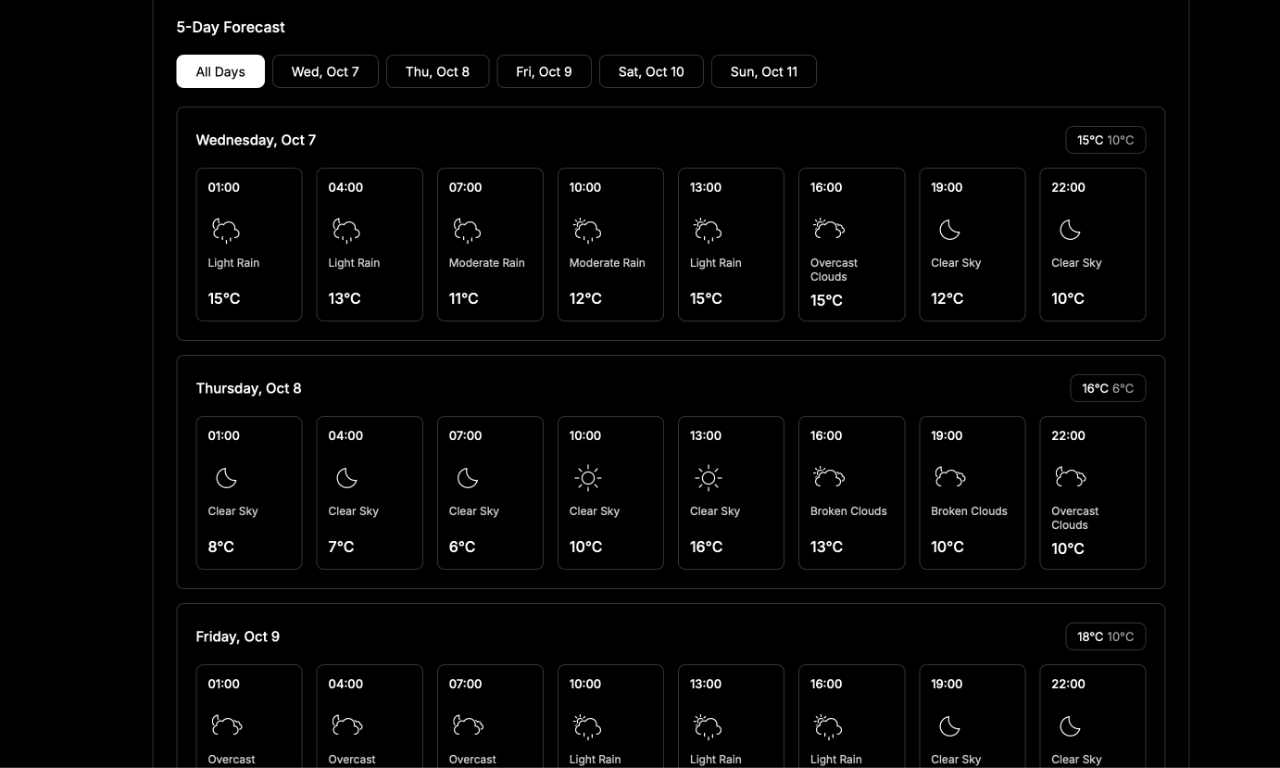This screenshot has width=1280, height=768.
Task: Click Wednesday's 15°C 10°C high-low badge
Action: coord(1105,140)
